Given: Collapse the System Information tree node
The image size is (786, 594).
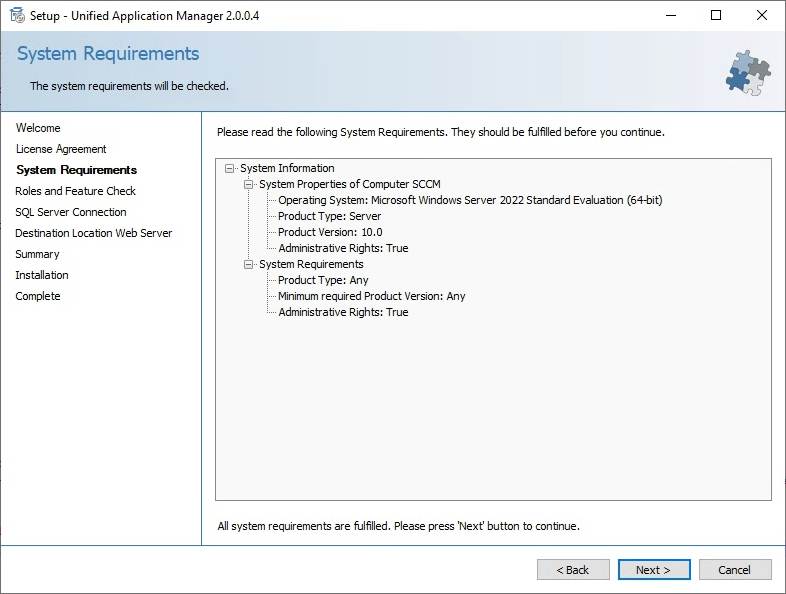Looking at the screenshot, I should 230,168.
